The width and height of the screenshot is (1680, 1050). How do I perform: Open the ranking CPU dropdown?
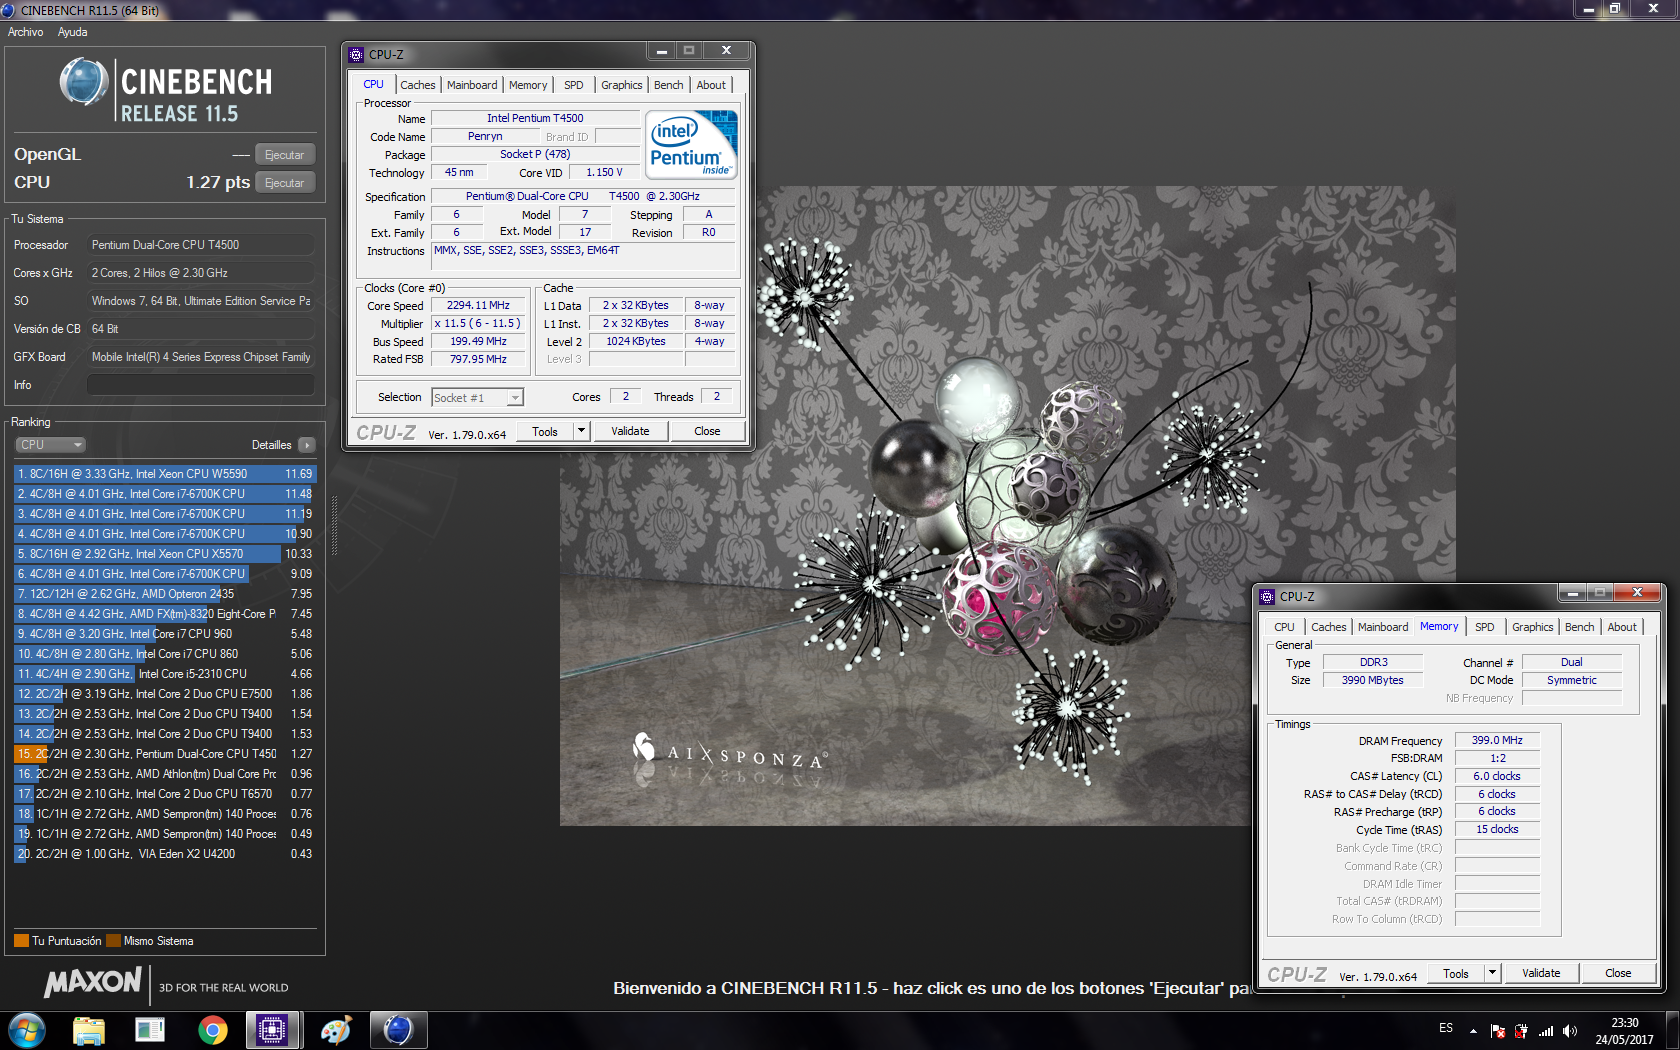pos(50,445)
